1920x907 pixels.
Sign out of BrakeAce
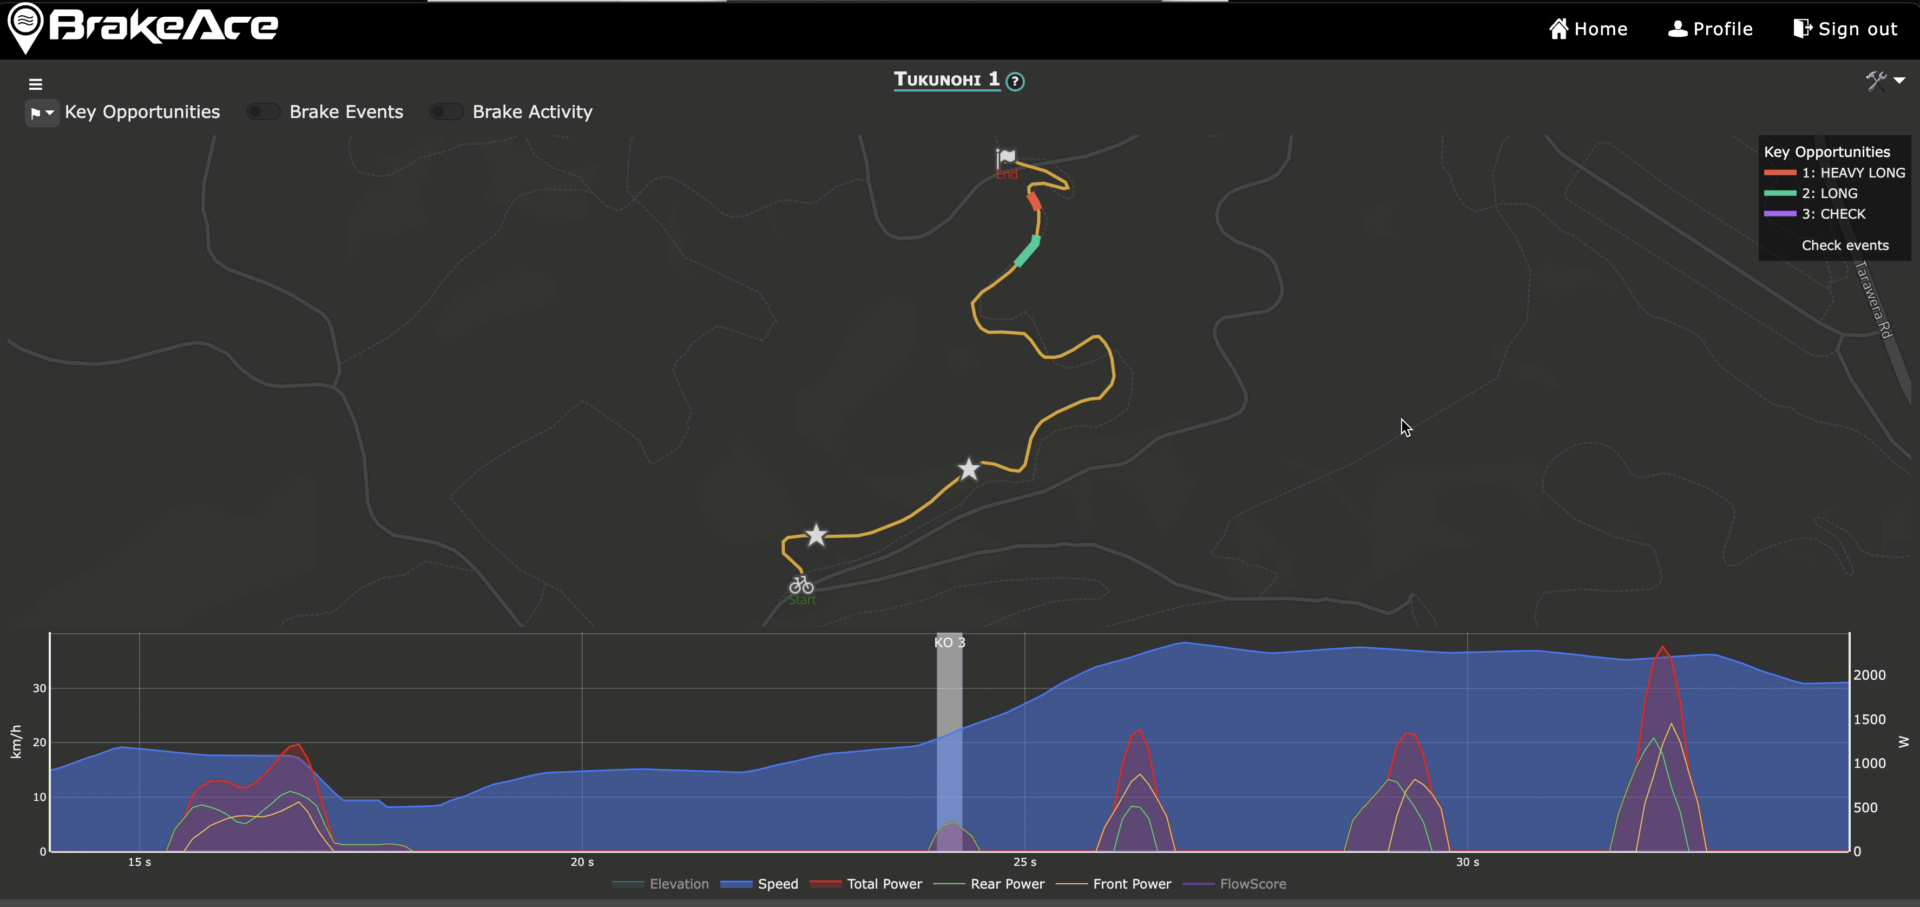(x=1845, y=29)
